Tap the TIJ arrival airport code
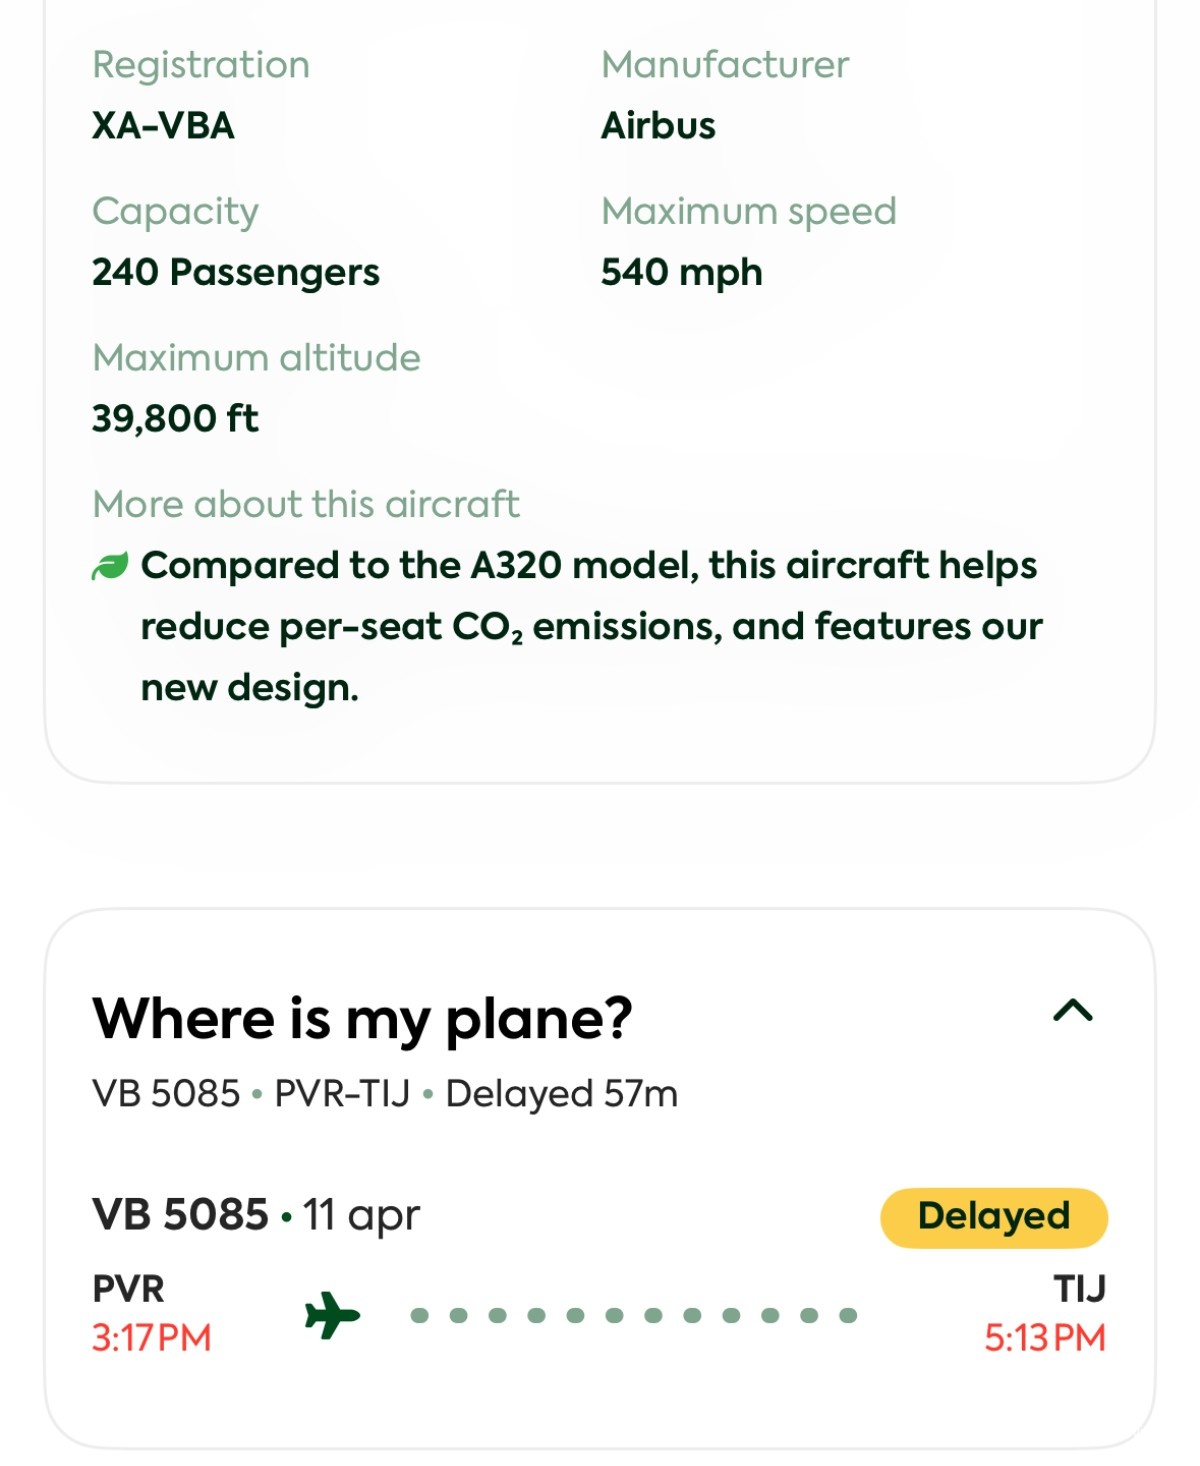Image resolution: width=1200 pixels, height=1466 pixels. click(x=1080, y=1289)
